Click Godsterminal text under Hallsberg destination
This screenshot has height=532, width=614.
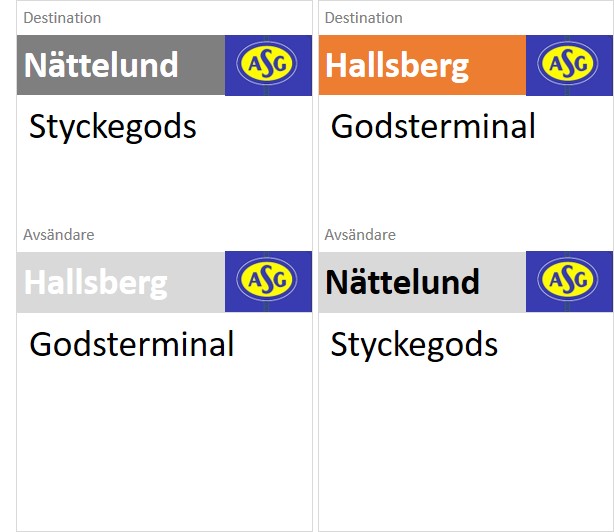click(x=433, y=126)
